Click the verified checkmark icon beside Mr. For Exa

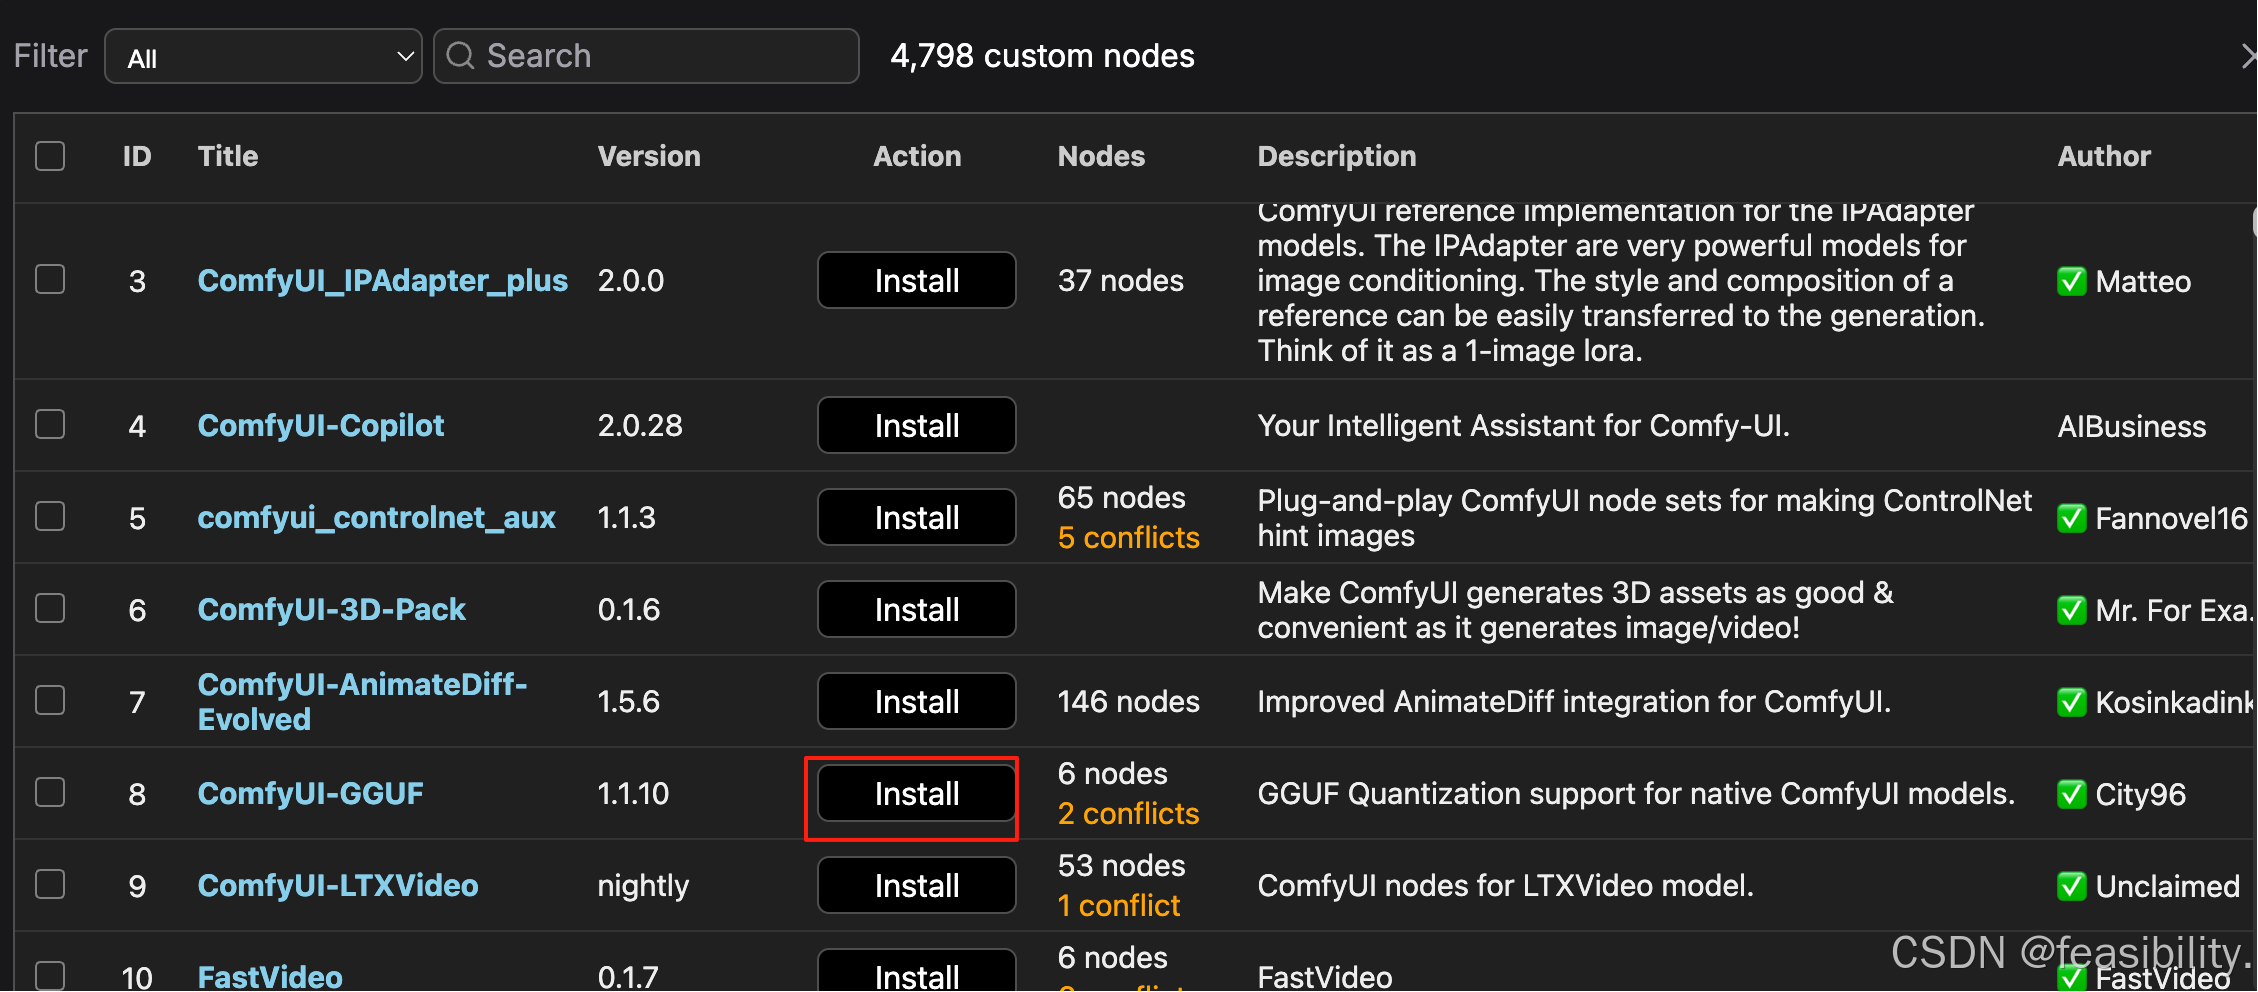tap(2072, 610)
